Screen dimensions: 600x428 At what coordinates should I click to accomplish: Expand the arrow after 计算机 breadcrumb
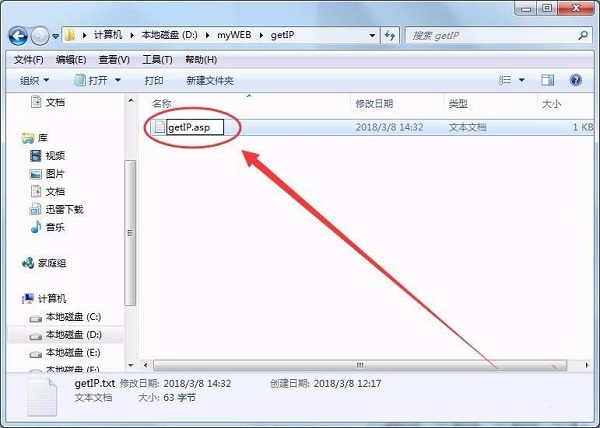132,35
